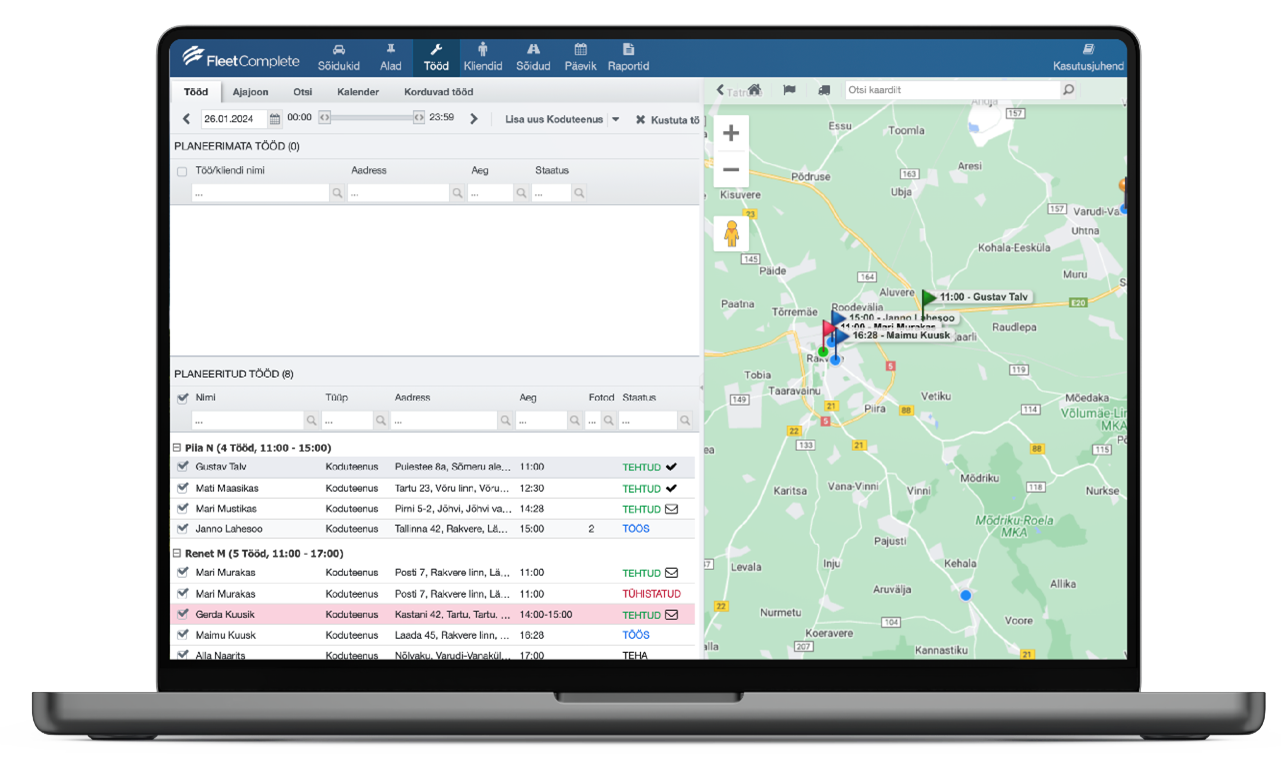Open the Kasutusjuhend user guide
Image resolution: width=1281 pixels, height=758 pixels.
coord(1088,58)
